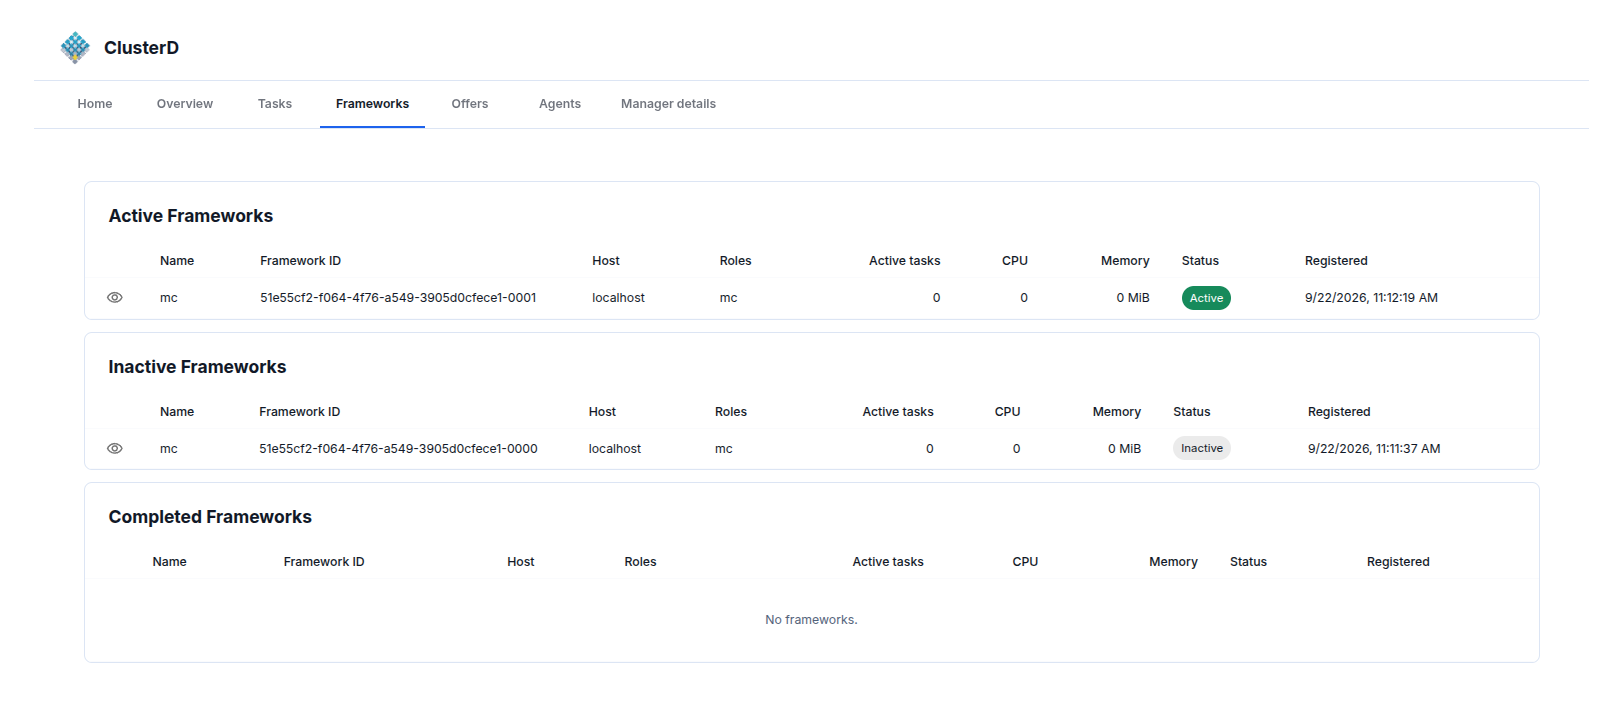Click the Completed Frameworks heading
Screen dimensions: 1602x709
[210, 517]
